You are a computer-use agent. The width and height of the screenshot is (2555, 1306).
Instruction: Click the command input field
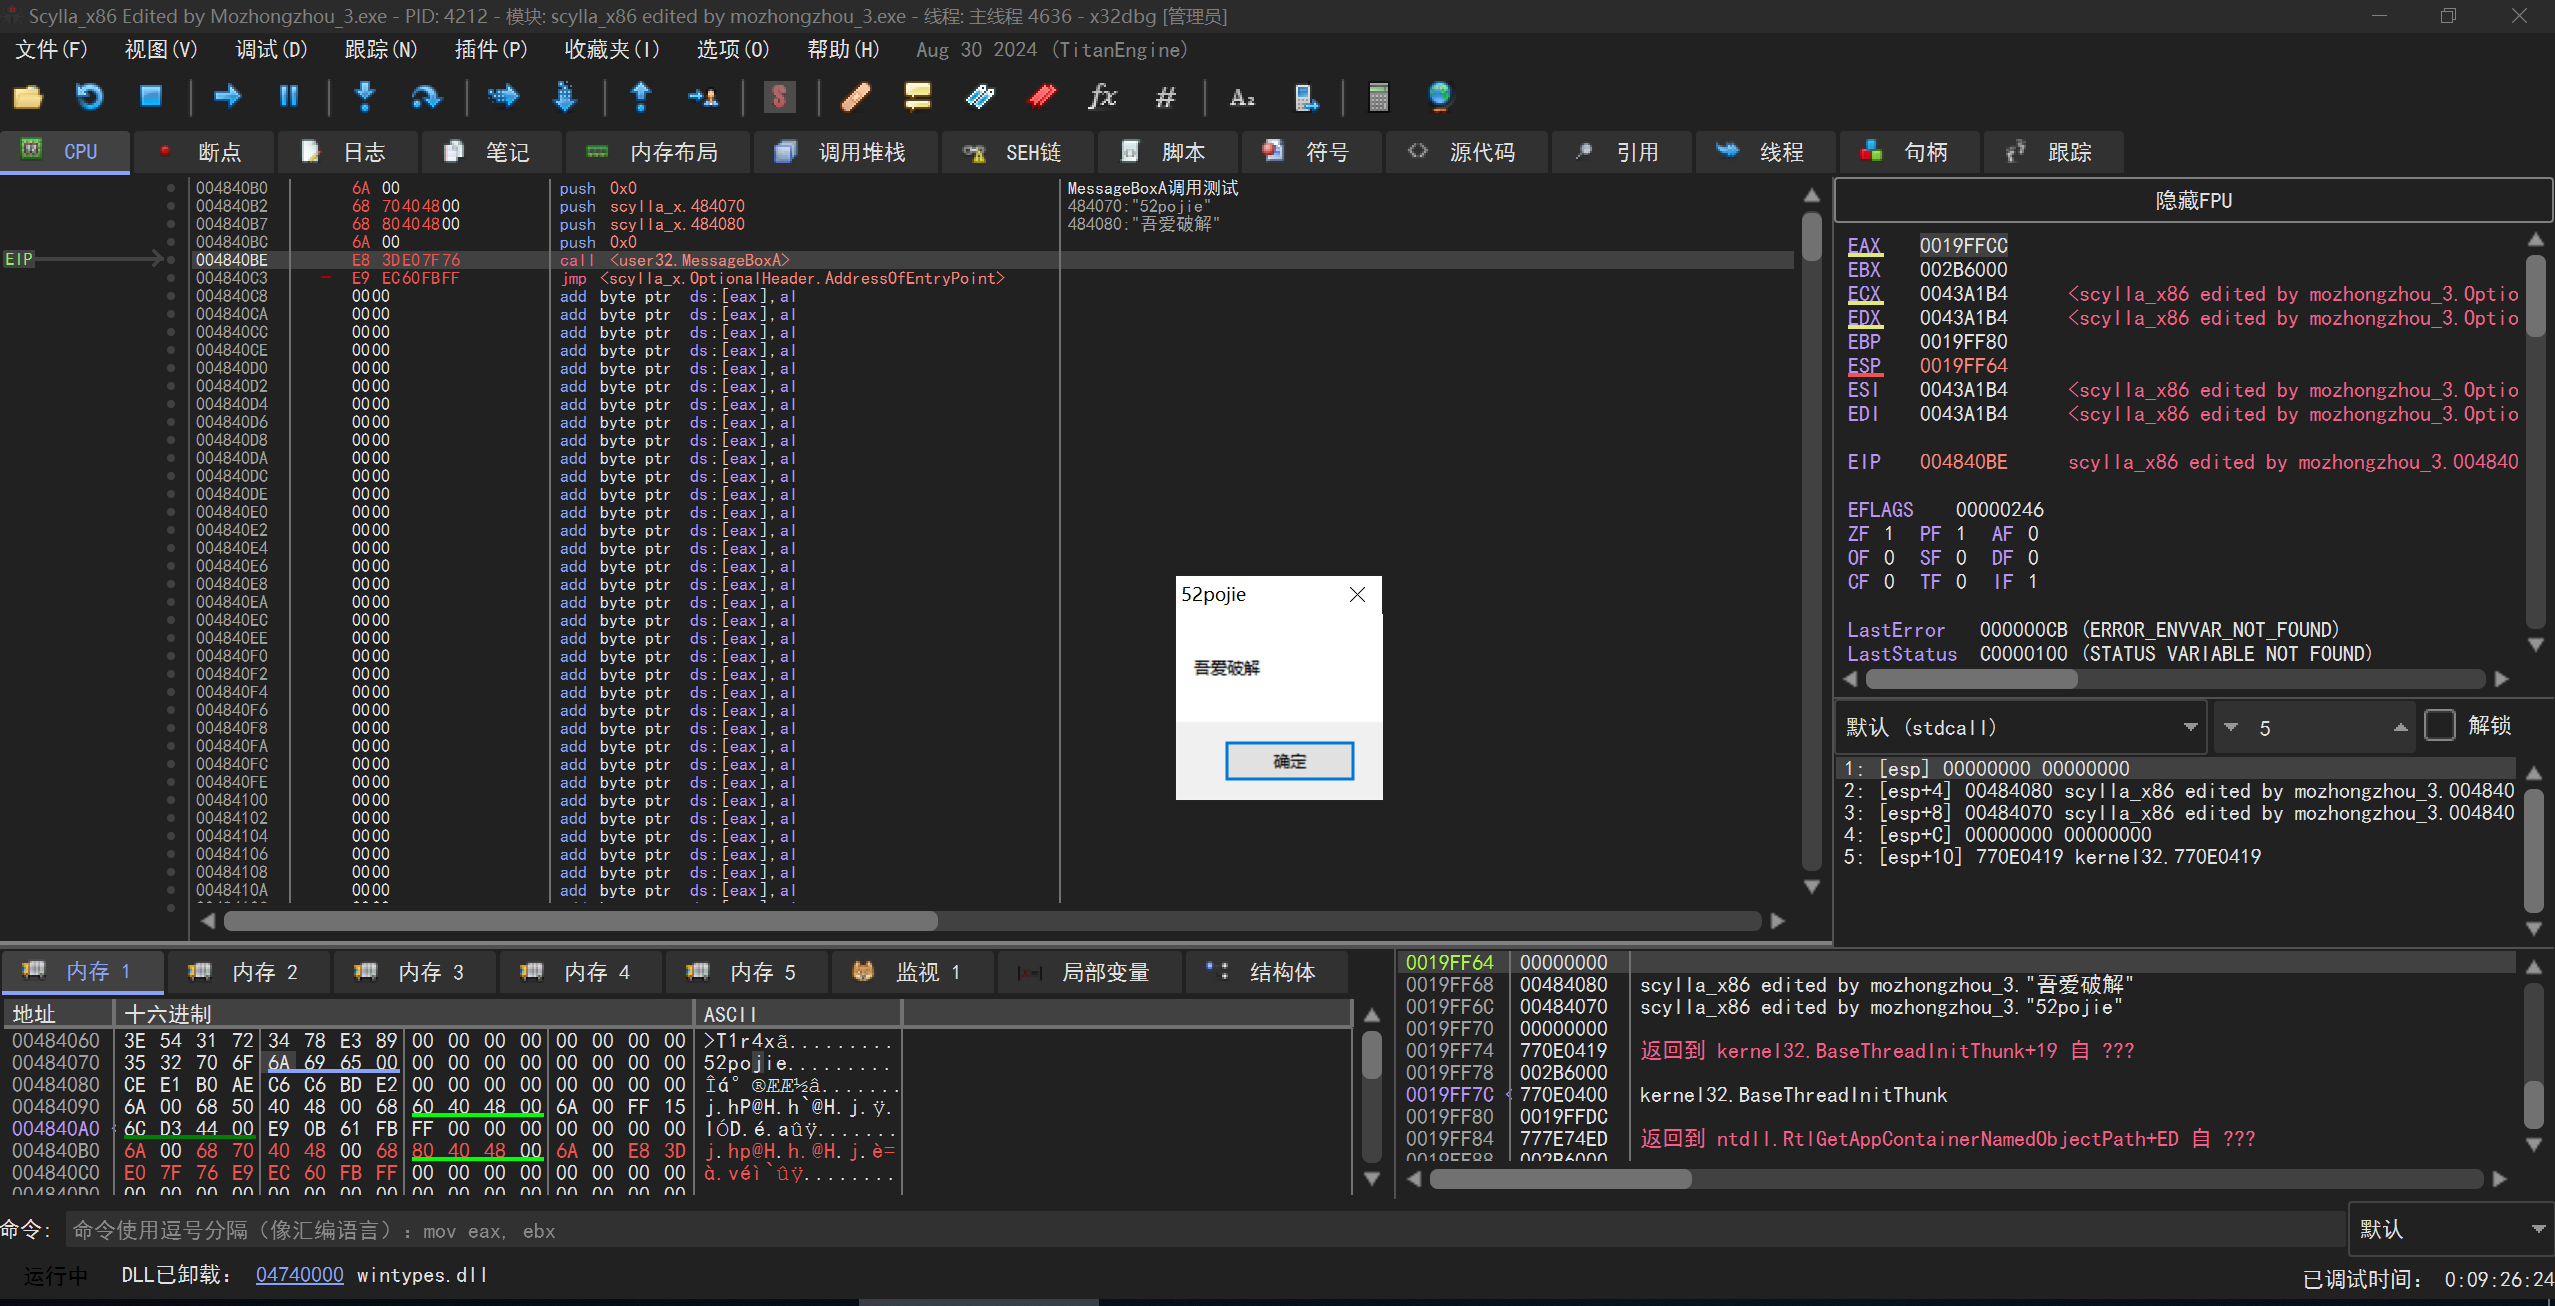(x=1205, y=1231)
